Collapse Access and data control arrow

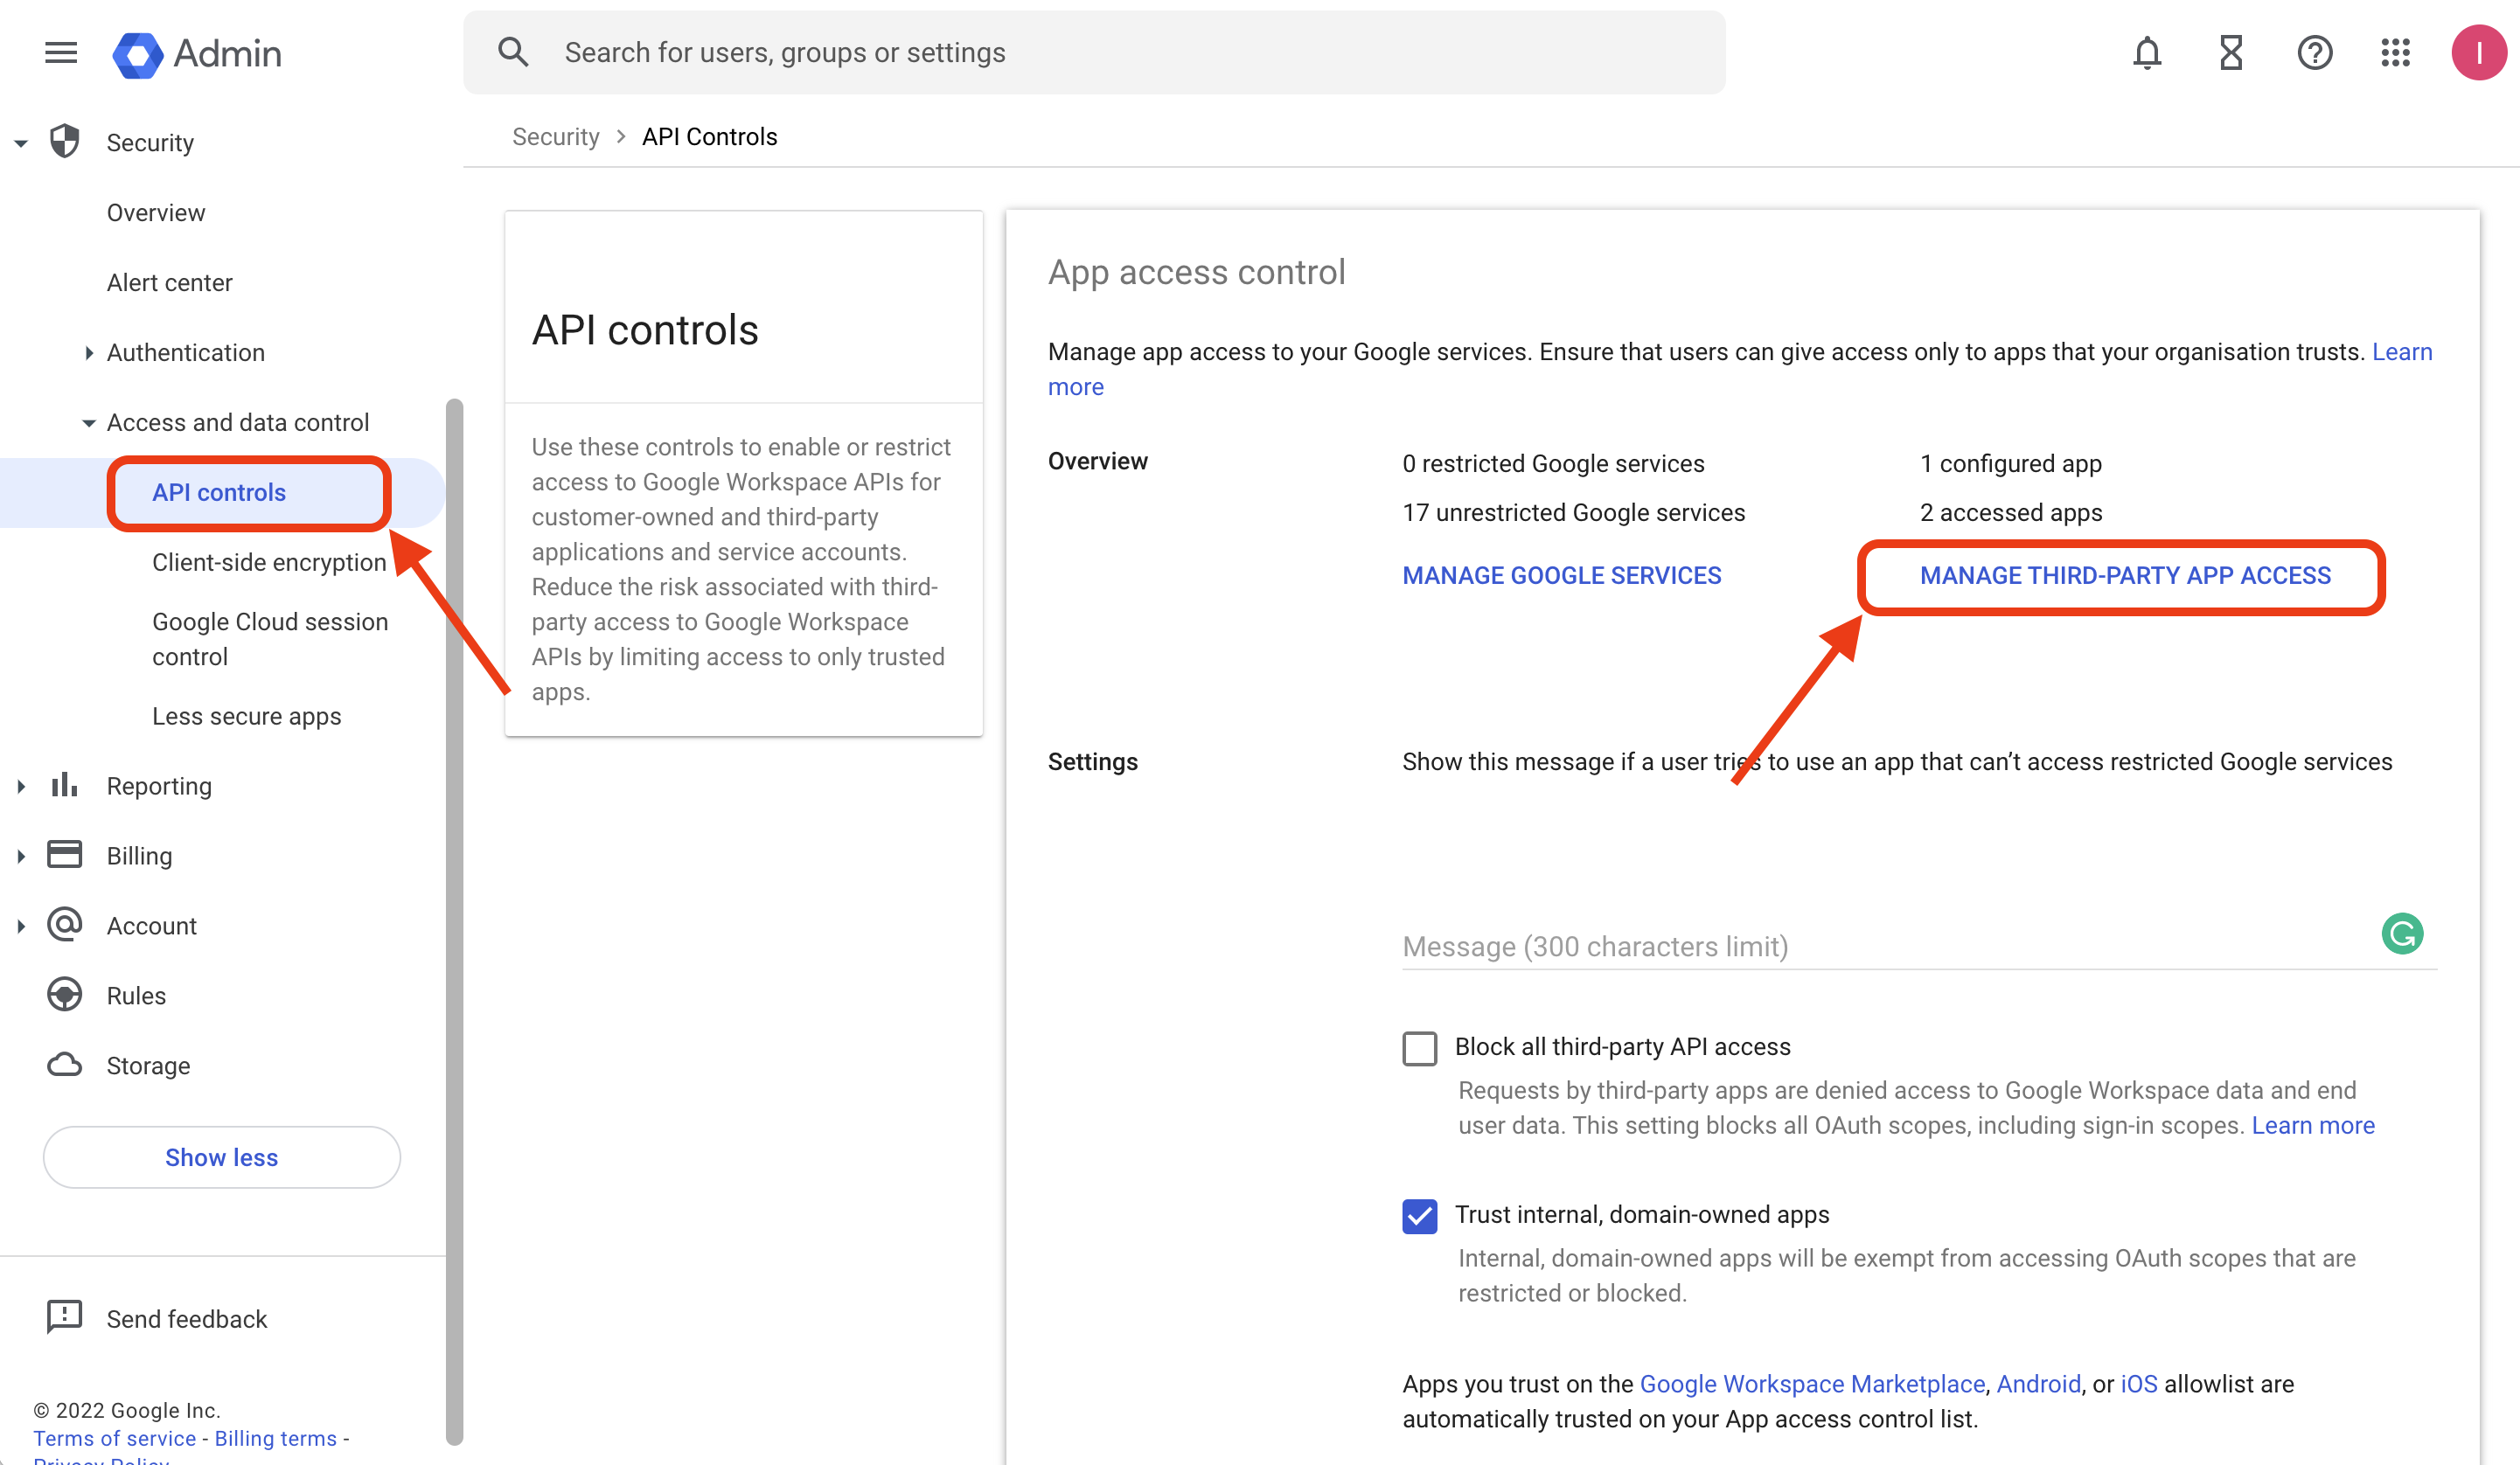click(89, 423)
